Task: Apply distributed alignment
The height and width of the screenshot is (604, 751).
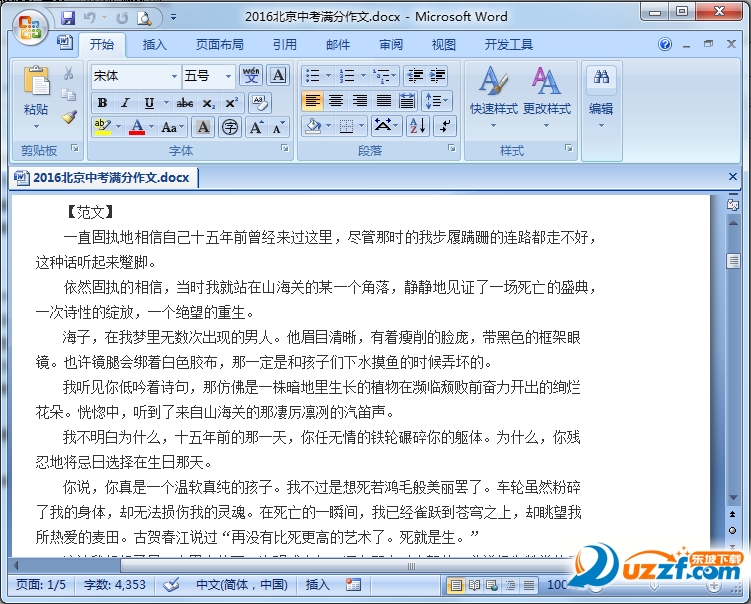Action: pyautogui.click(x=407, y=101)
